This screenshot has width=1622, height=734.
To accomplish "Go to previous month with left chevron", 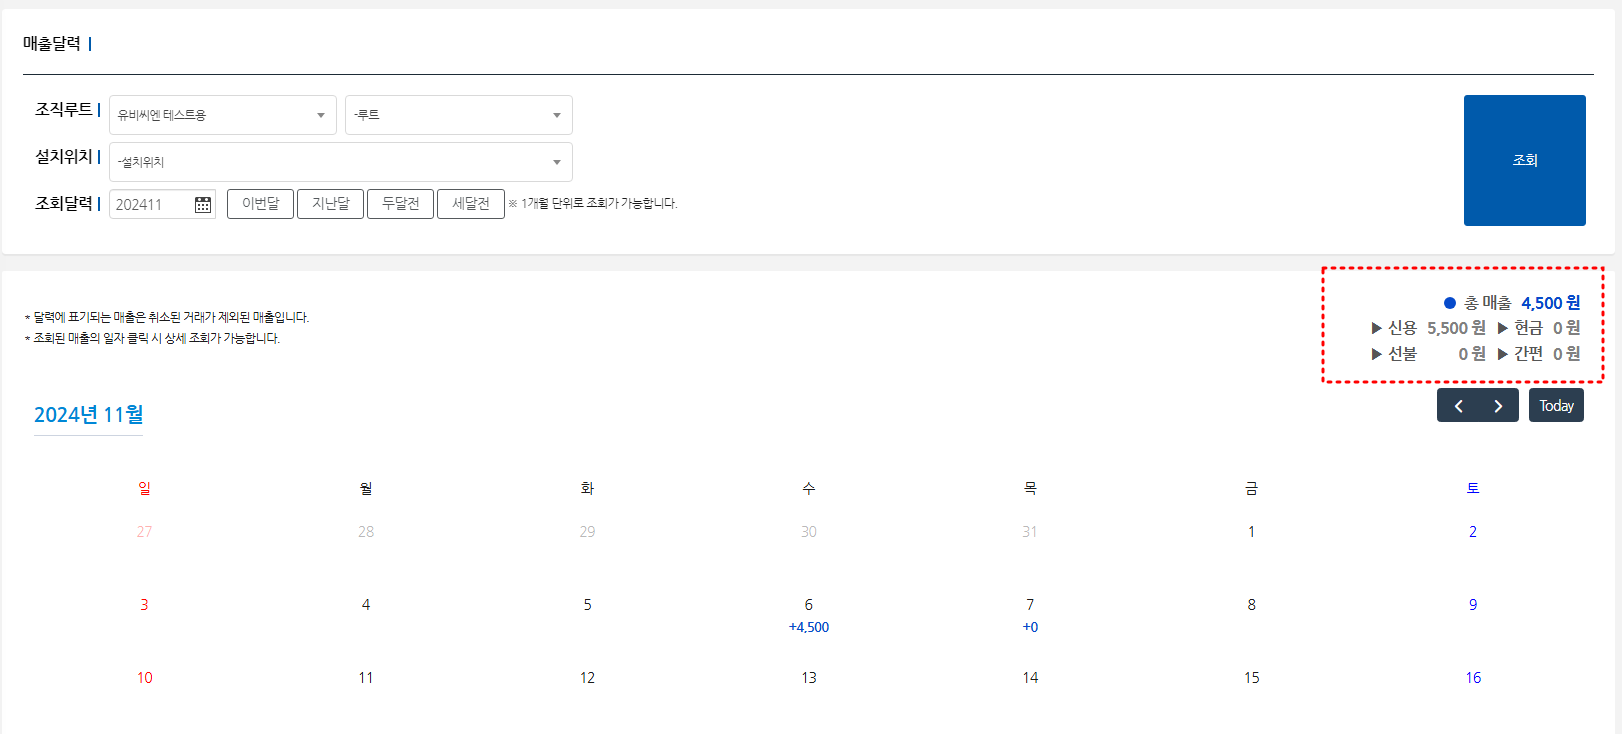I will [x=1458, y=406].
